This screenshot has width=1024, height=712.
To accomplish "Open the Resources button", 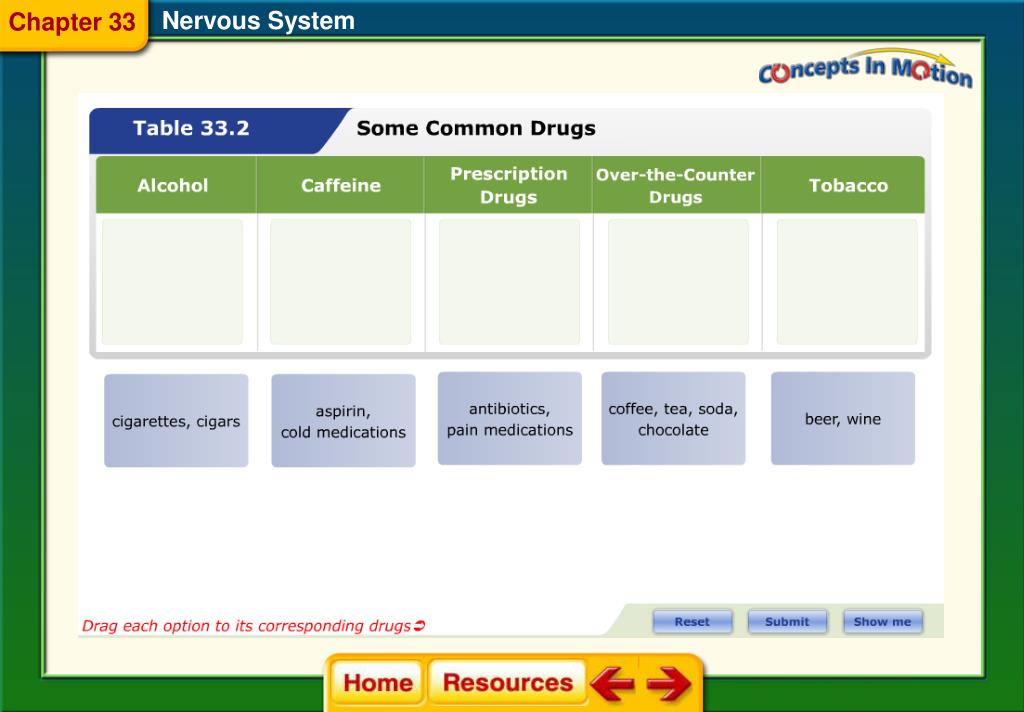I will point(507,683).
